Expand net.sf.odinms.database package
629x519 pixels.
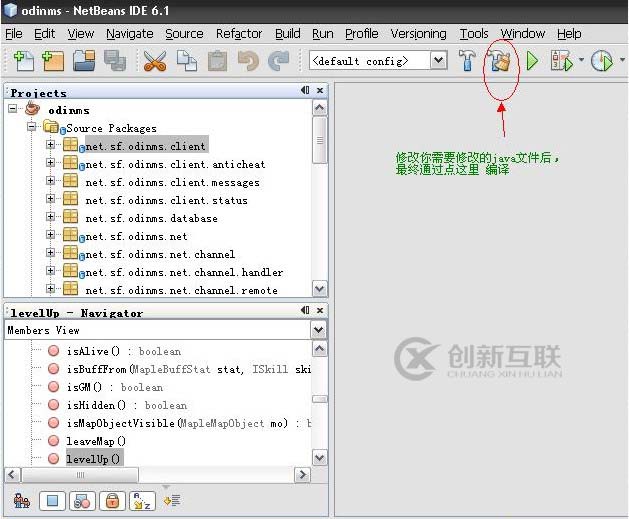click(x=50, y=217)
